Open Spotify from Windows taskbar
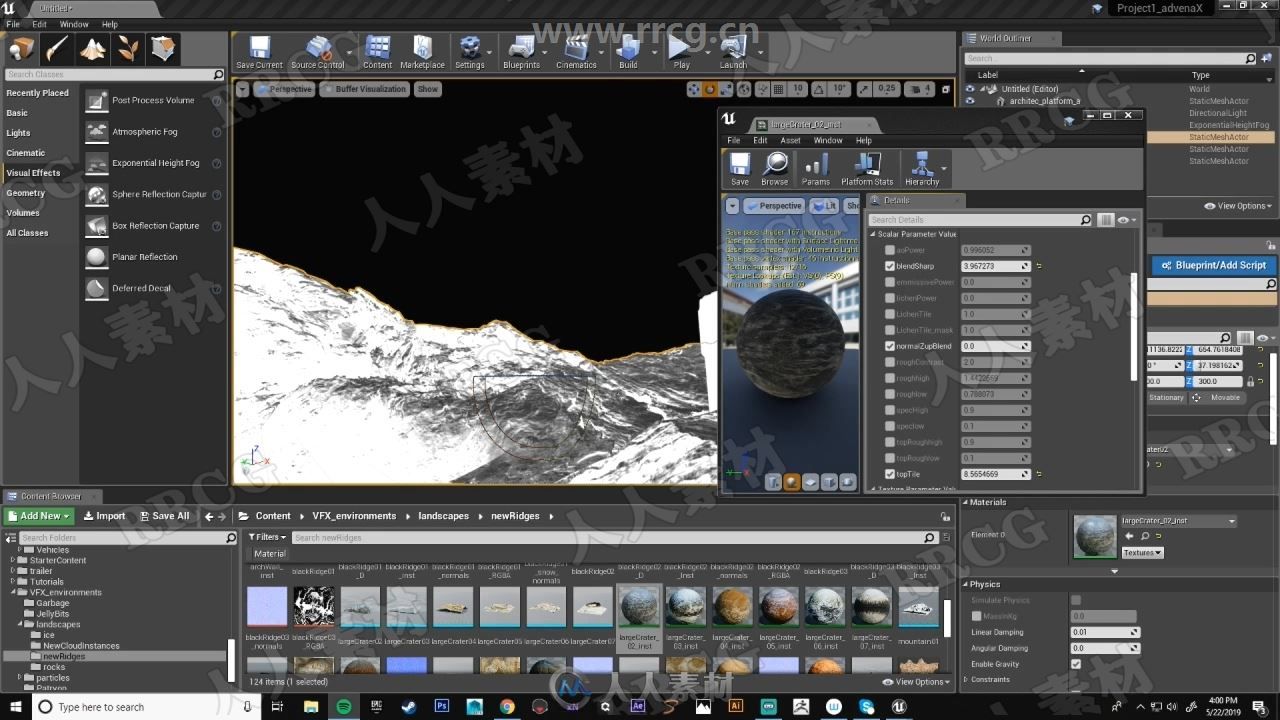The width and height of the screenshot is (1280, 720). [343, 707]
